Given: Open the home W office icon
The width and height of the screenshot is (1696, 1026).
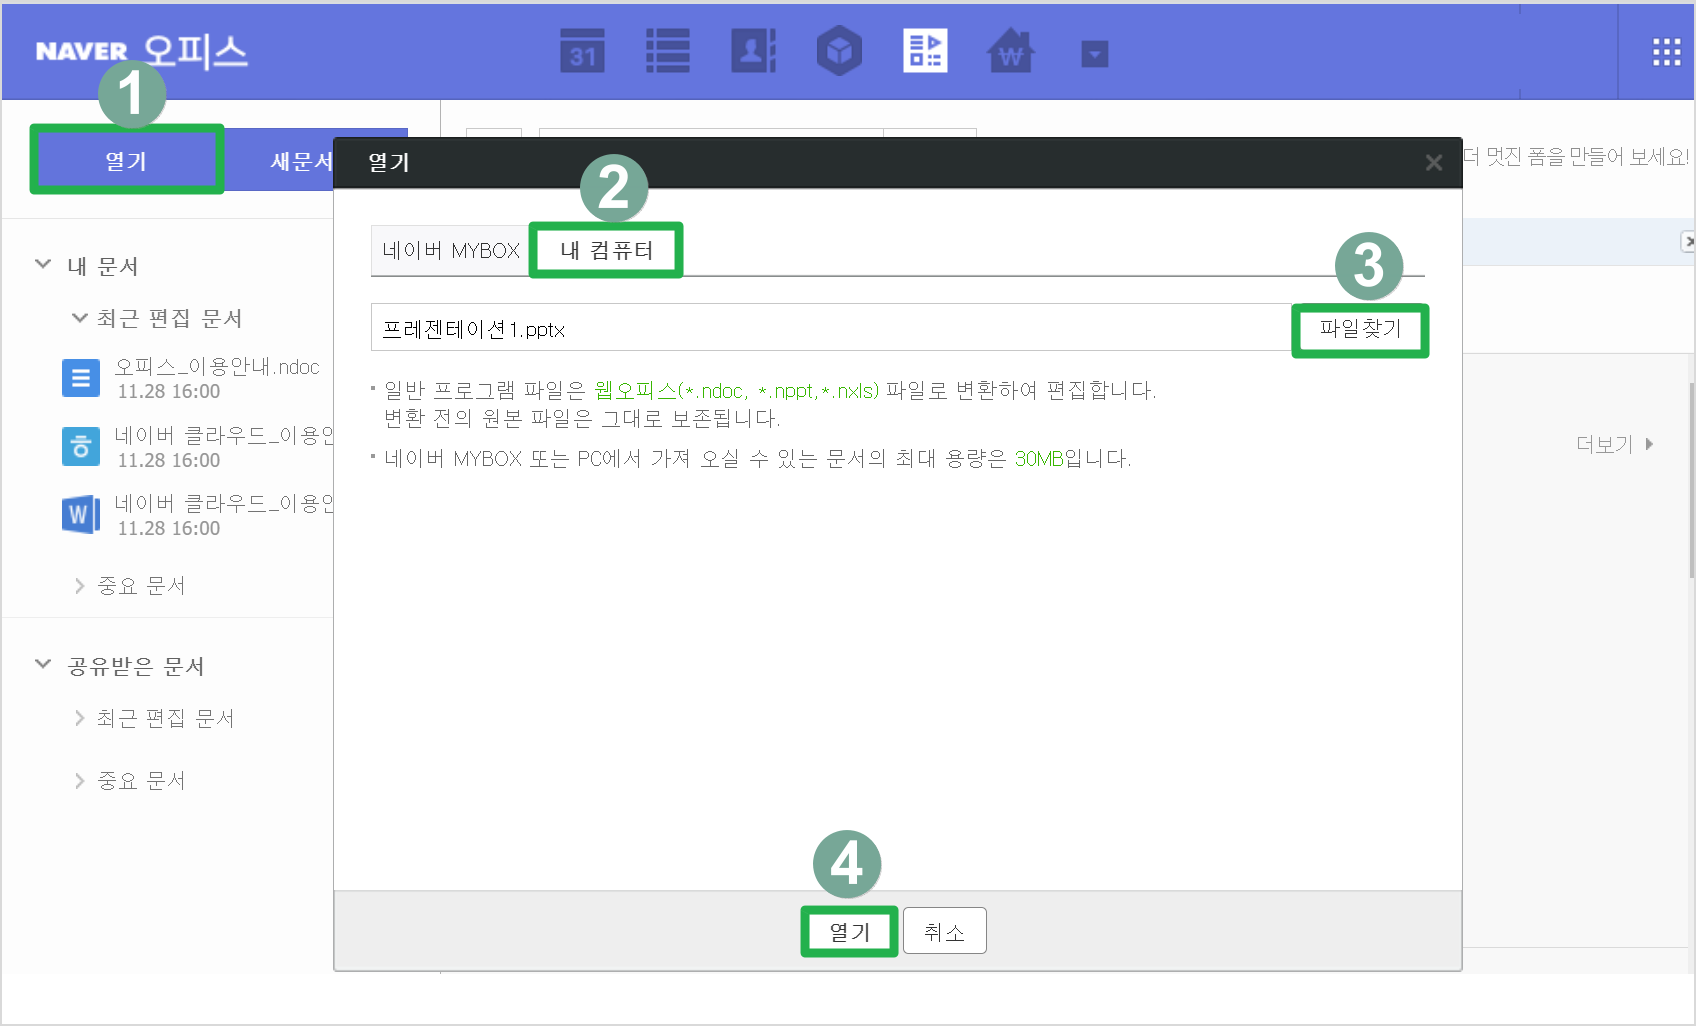Looking at the screenshot, I should pos(1011,51).
